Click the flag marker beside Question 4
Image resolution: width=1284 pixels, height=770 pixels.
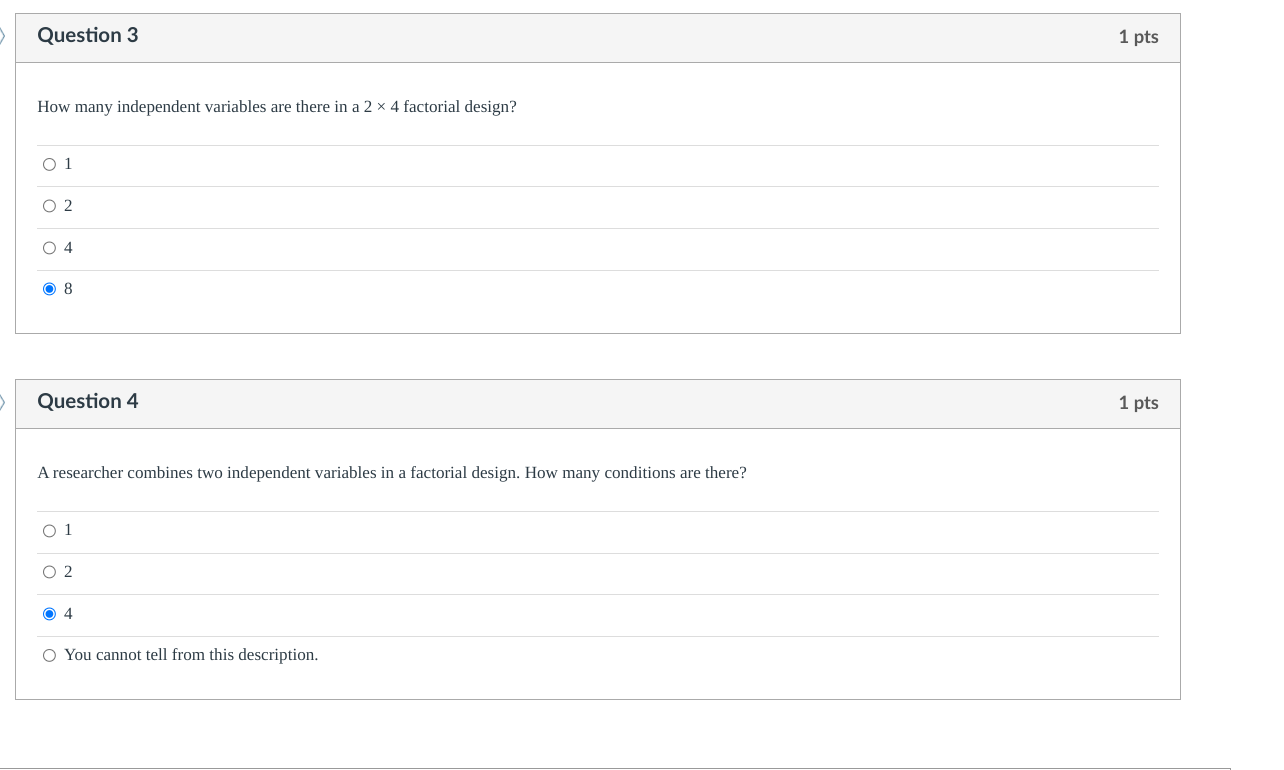point(3,403)
